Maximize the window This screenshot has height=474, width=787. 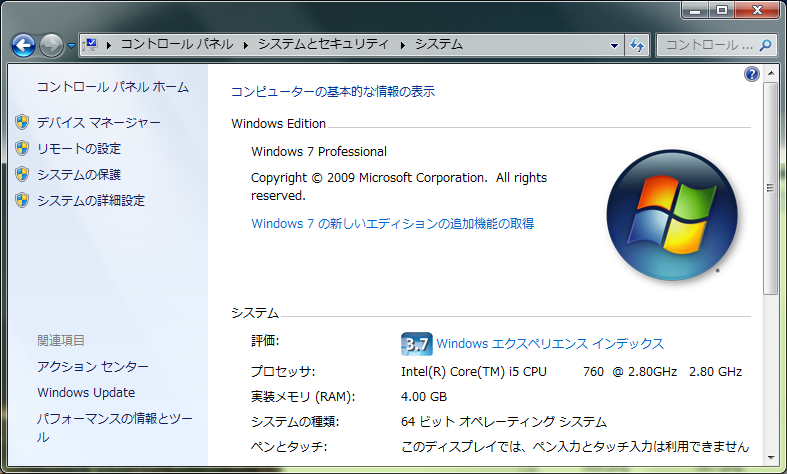722,10
